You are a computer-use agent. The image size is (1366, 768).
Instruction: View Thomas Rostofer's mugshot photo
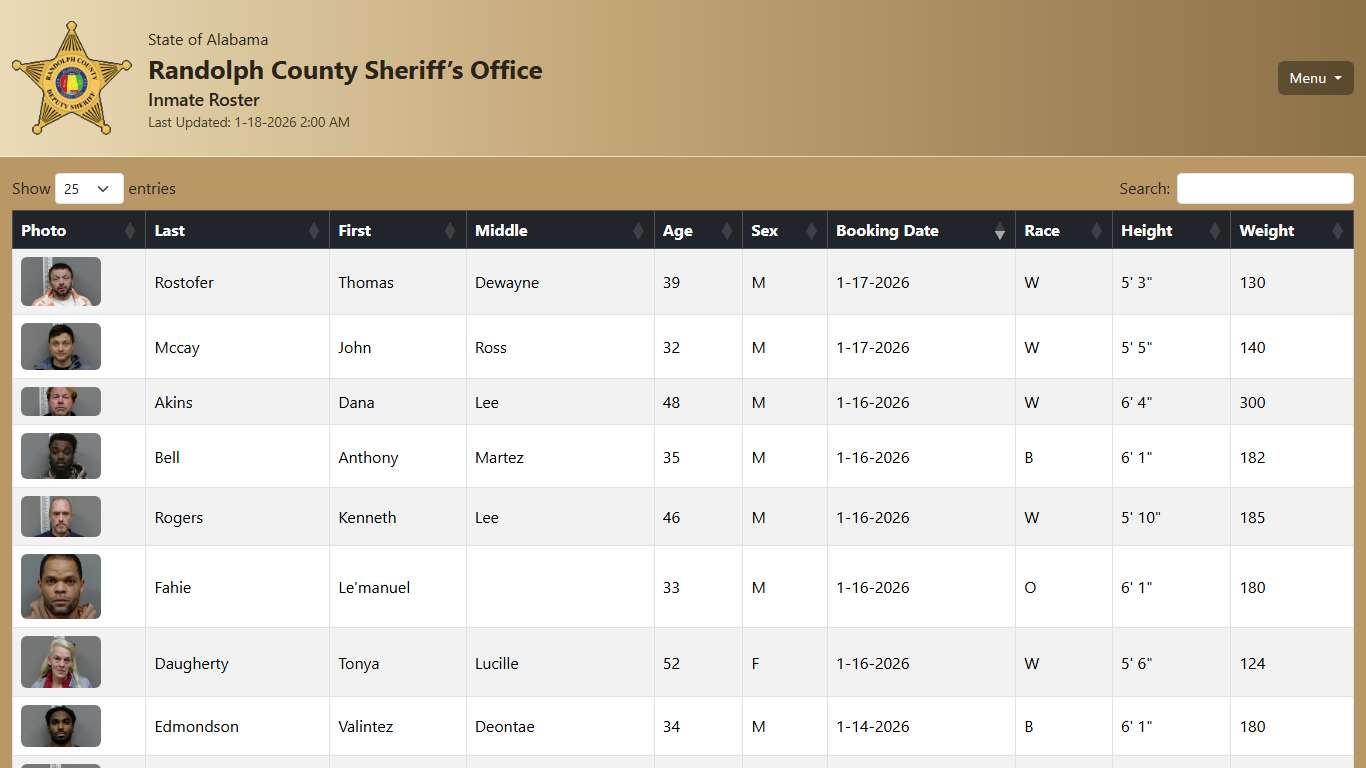[x=60, y=282]
